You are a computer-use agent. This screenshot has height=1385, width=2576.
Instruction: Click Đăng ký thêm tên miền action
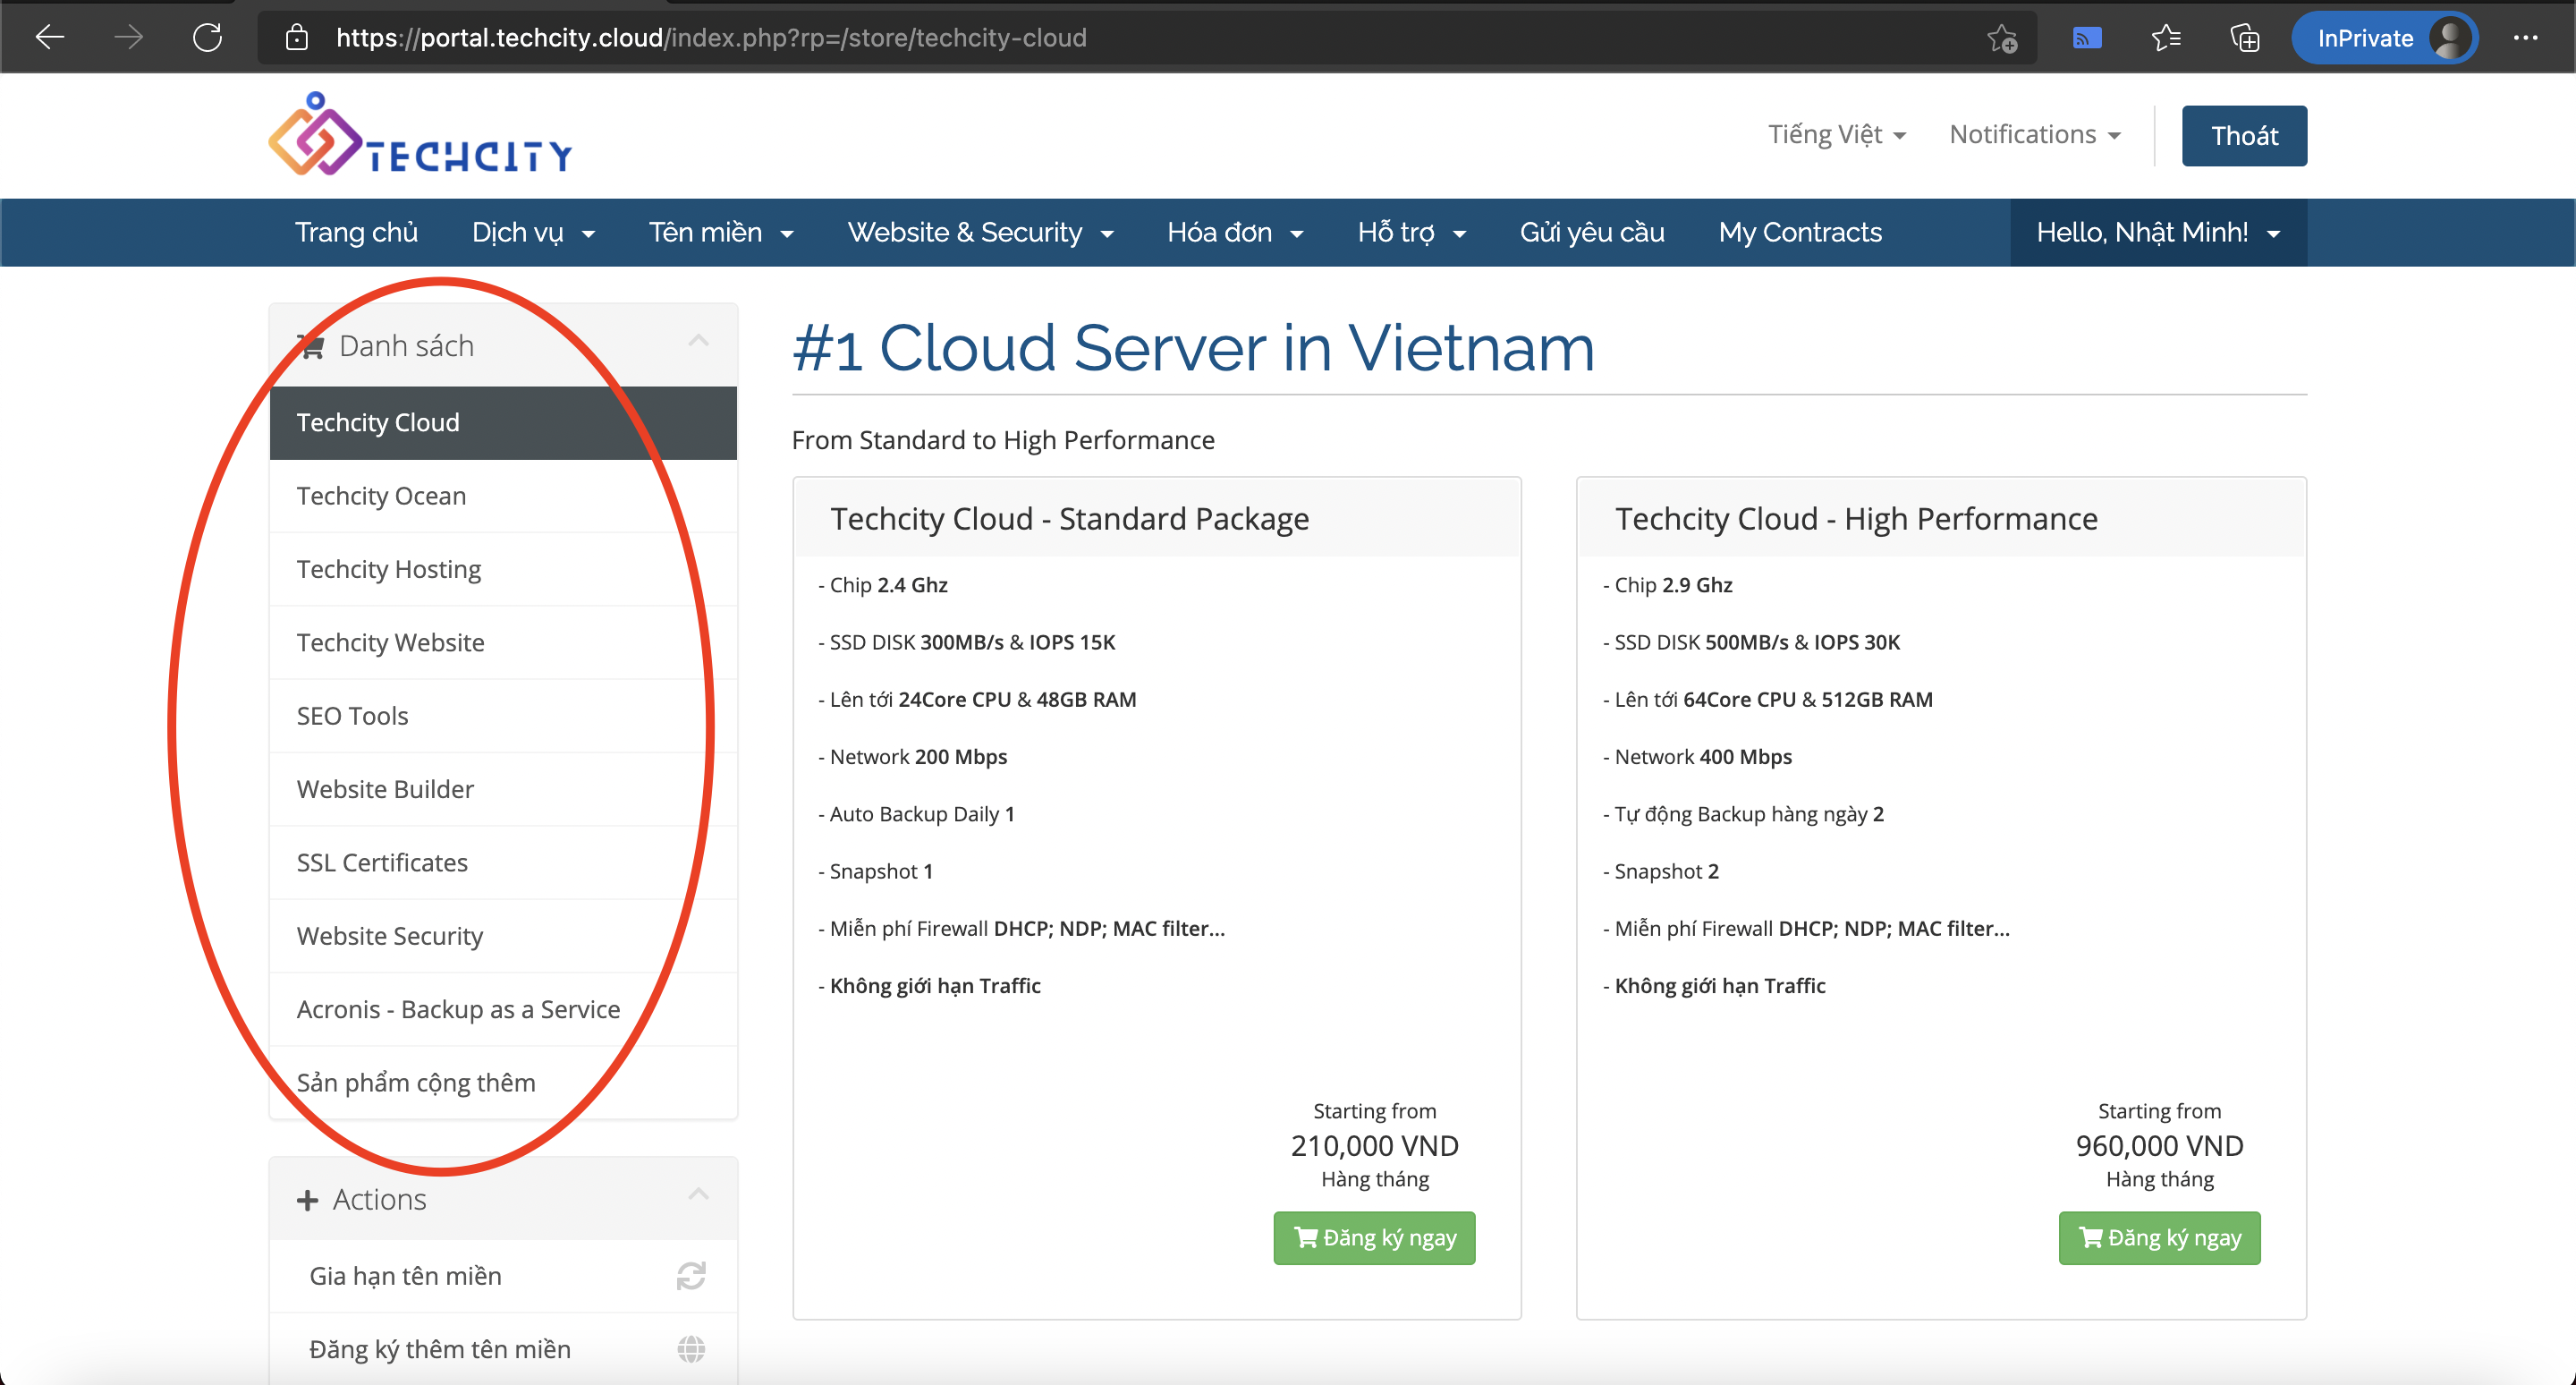pyautogui.click(x=503, y=1349)
